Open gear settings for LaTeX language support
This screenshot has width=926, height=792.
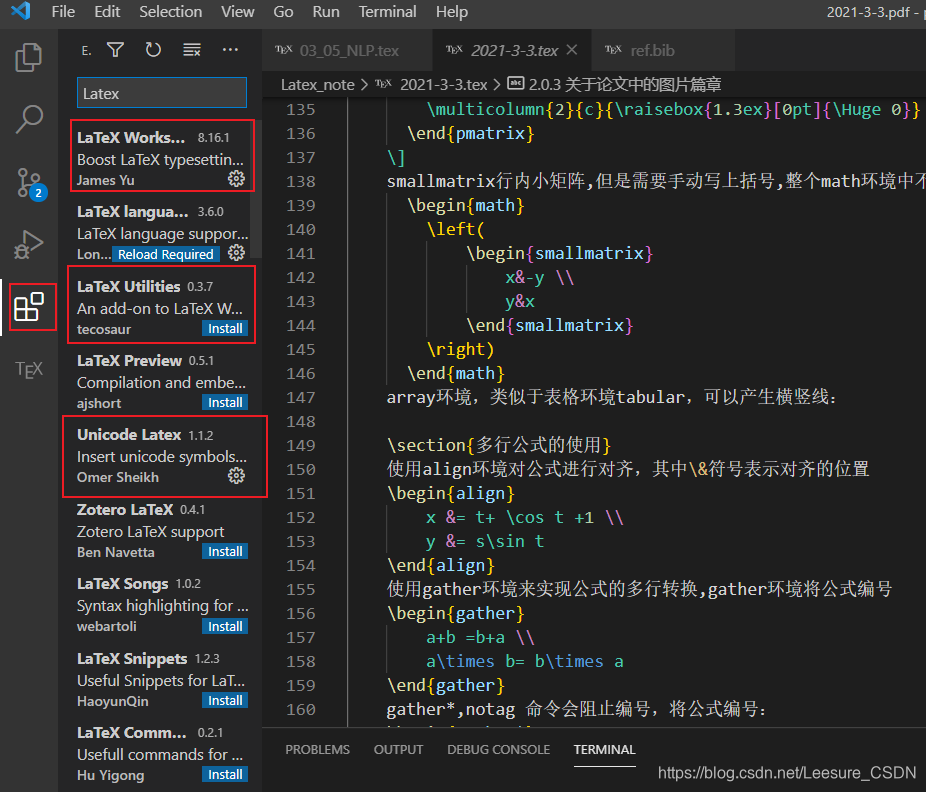(236, 253)
